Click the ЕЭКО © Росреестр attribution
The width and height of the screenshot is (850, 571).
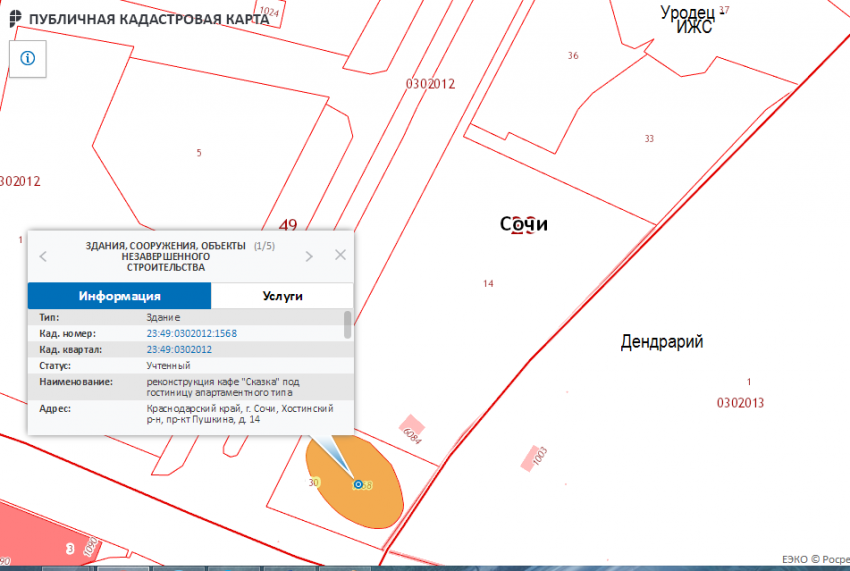point(814,560)
